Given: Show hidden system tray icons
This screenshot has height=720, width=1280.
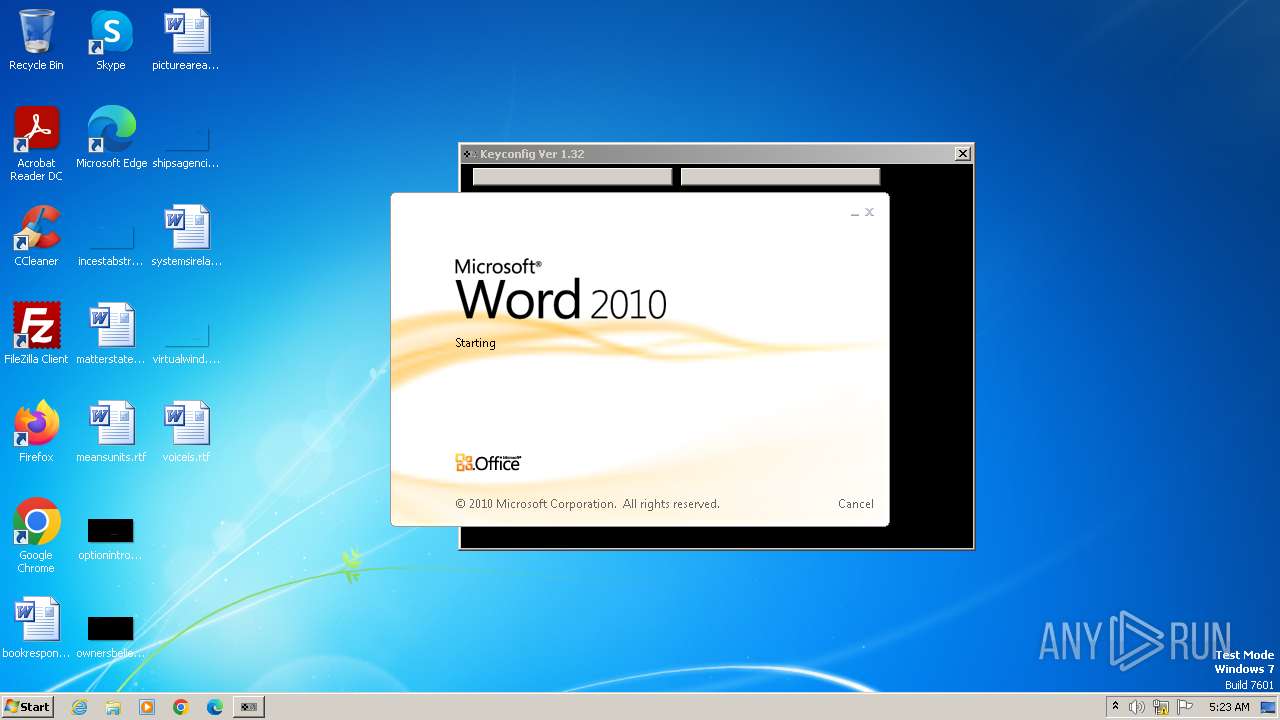Looking at the screenshot, I should pos(1115,707).
